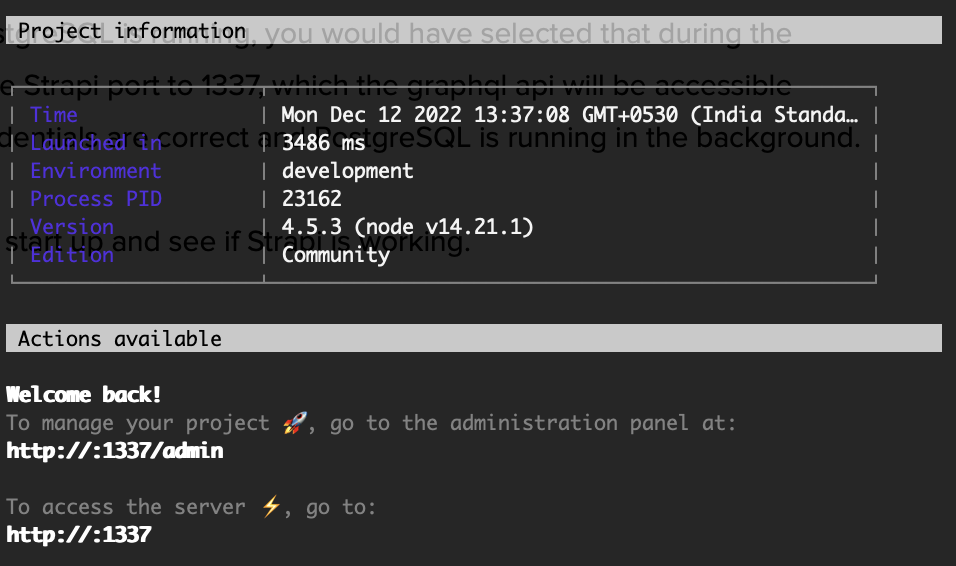The height and width of the screenshot is (566, 956).
Task: Select the Time row label
Action: 54,115
